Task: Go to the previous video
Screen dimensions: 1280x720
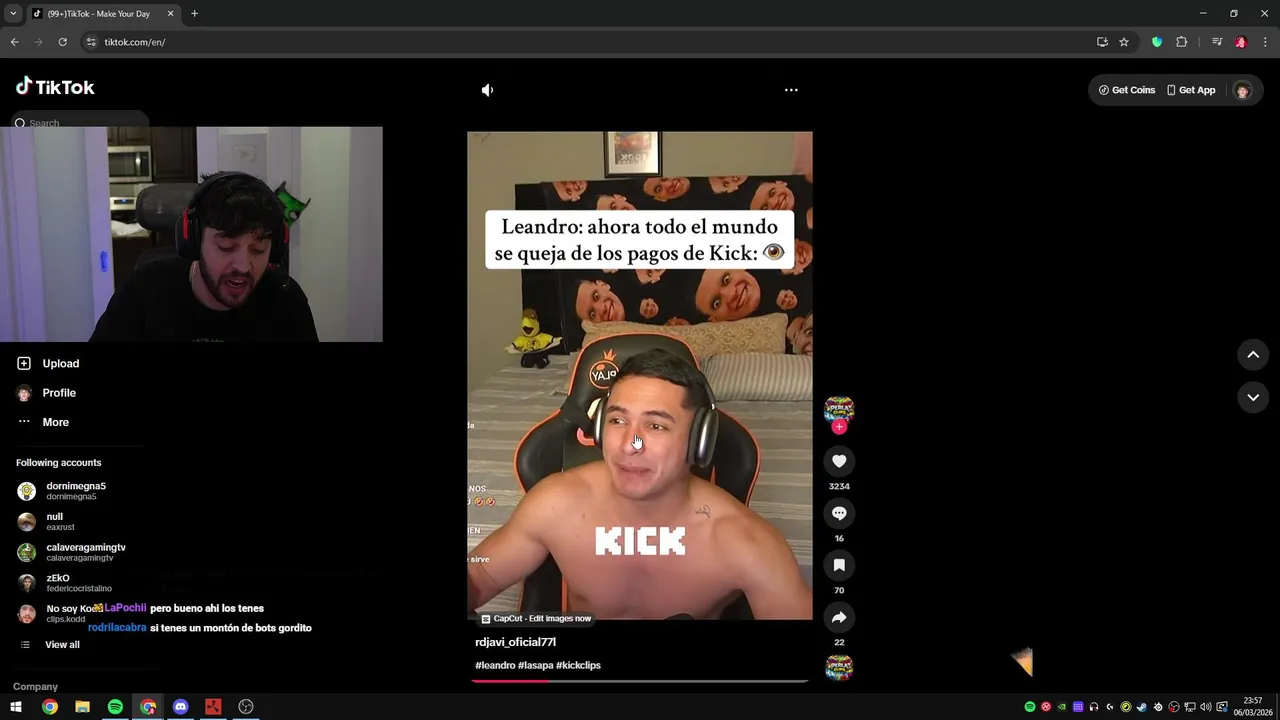Action: point(1253,355)
